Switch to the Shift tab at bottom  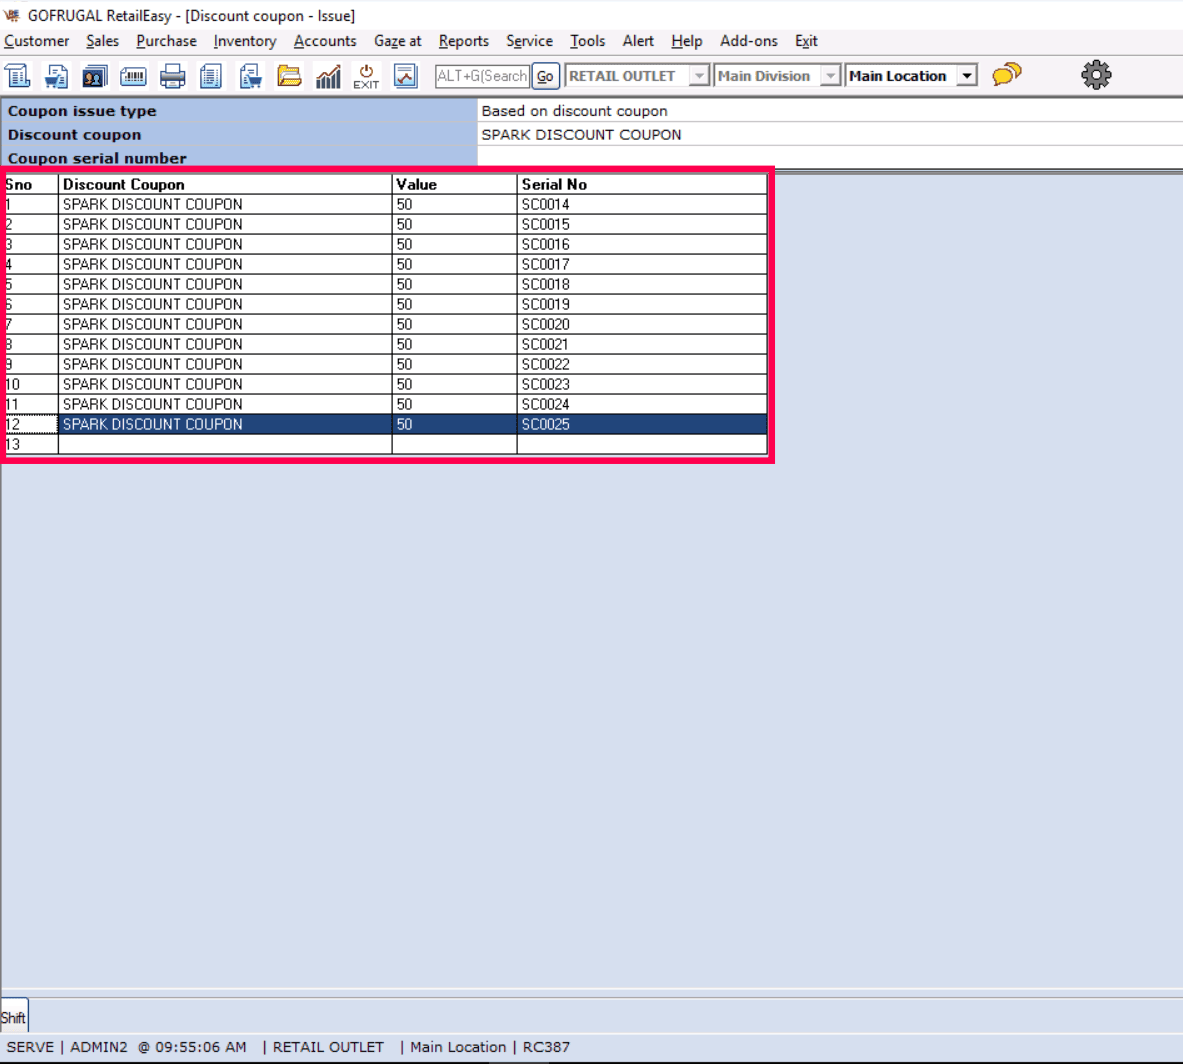tap(14, 1017)
